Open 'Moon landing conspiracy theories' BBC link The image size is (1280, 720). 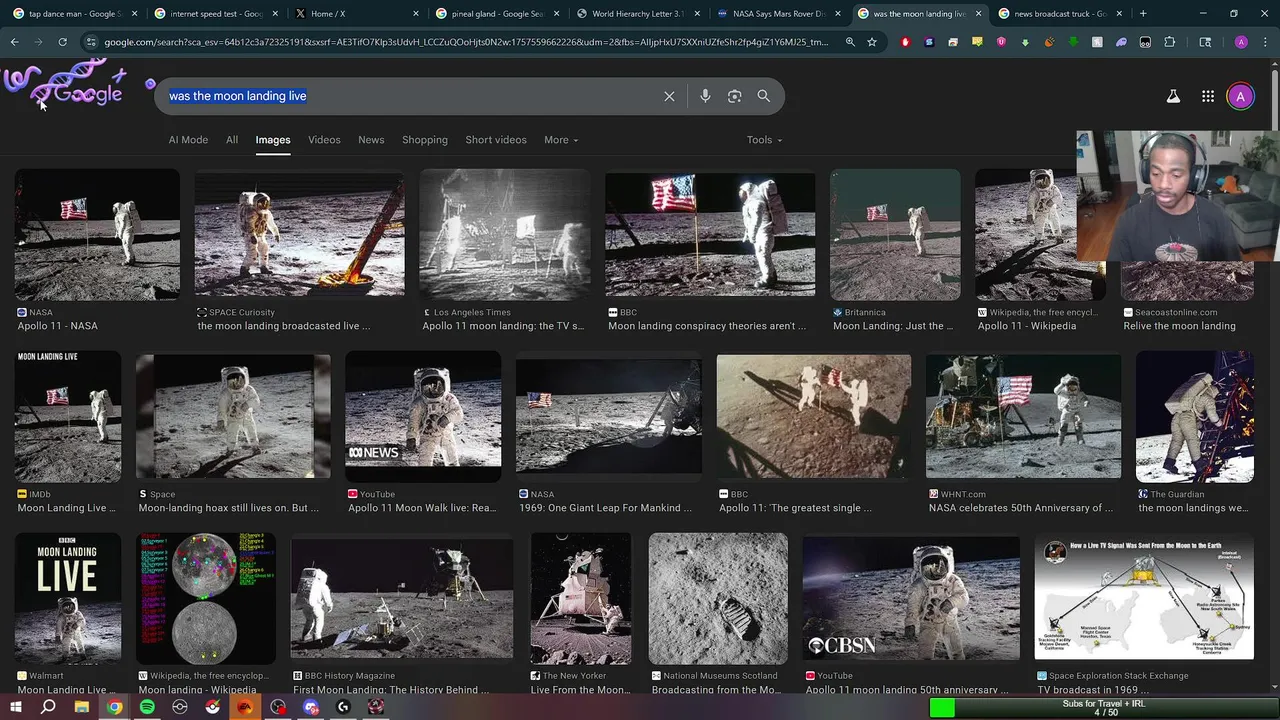coord(707,326)
